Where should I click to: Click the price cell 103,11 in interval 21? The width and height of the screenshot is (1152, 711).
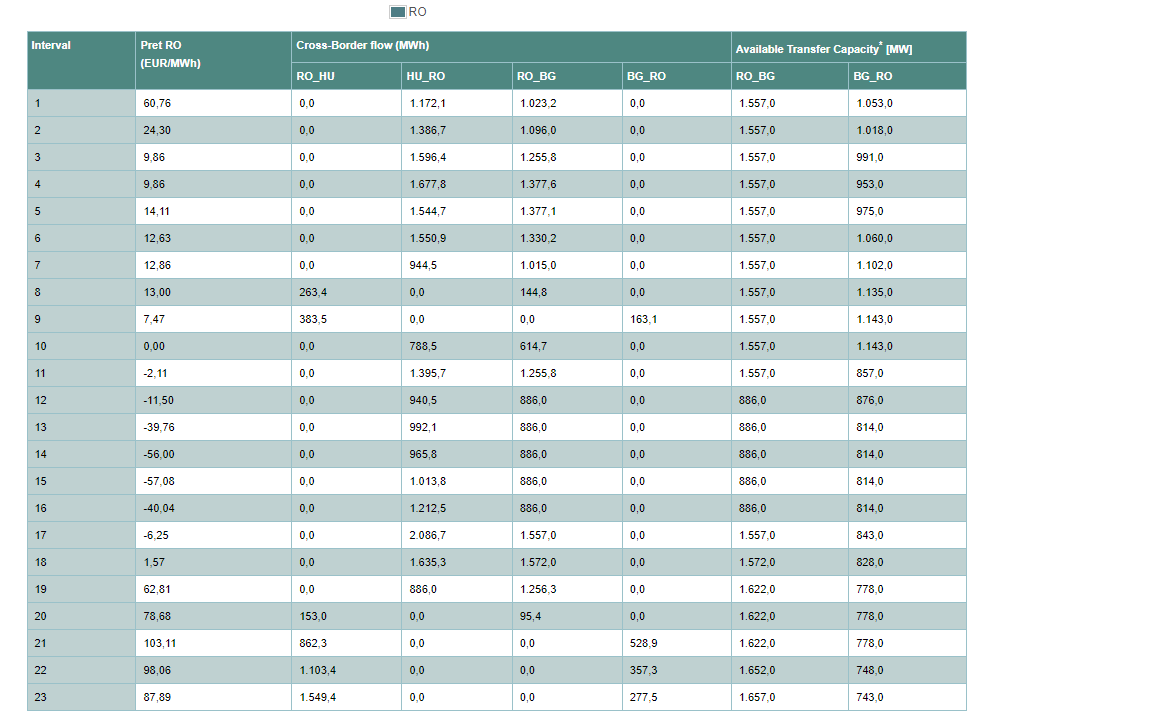click(x=160, y=643)
